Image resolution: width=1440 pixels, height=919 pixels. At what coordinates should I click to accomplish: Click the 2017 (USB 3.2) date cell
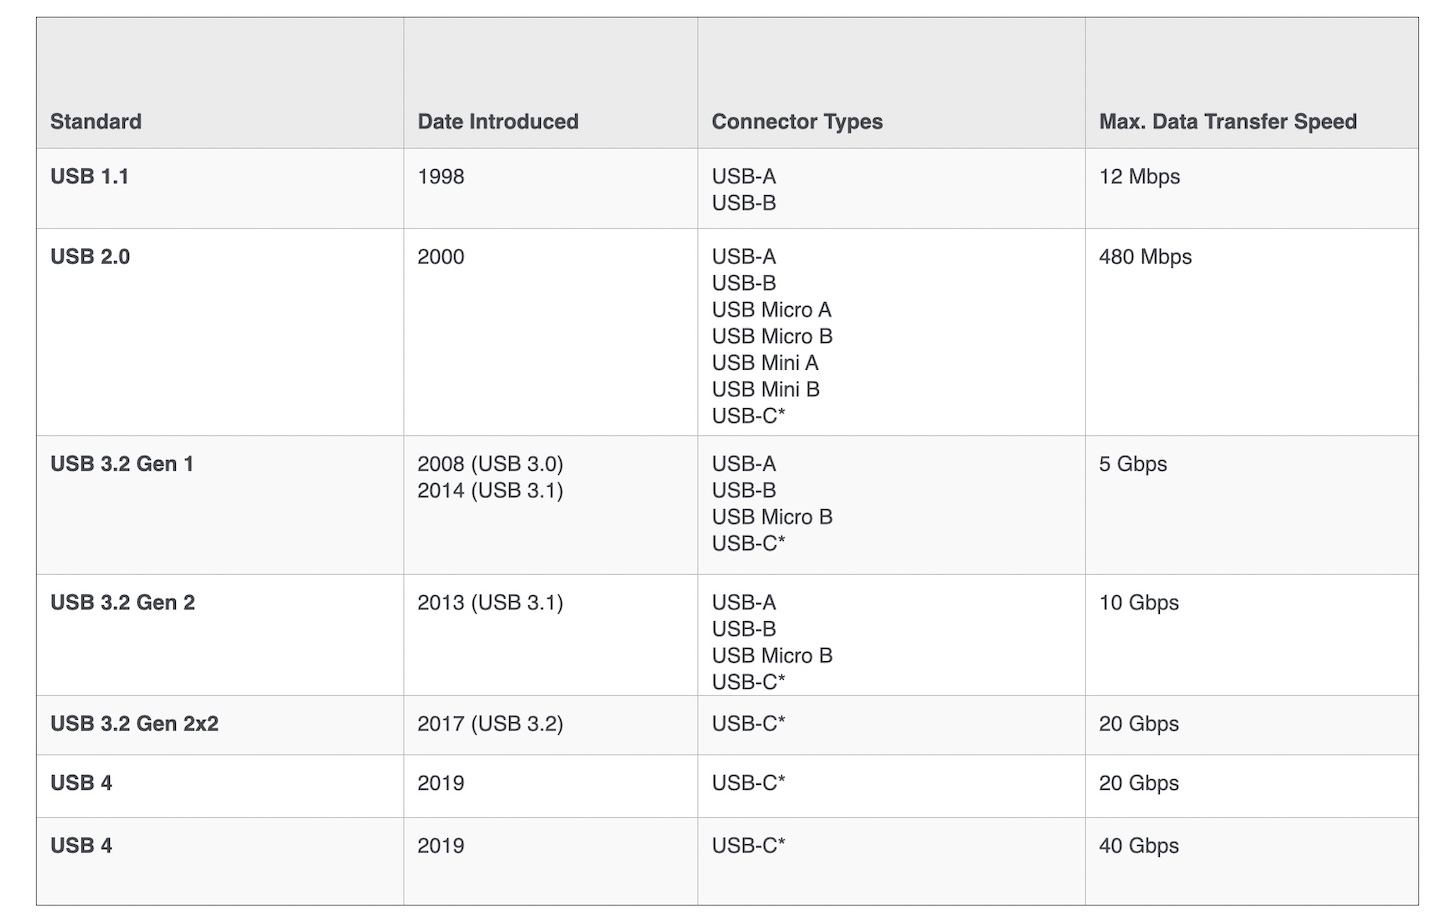point(490,724)
